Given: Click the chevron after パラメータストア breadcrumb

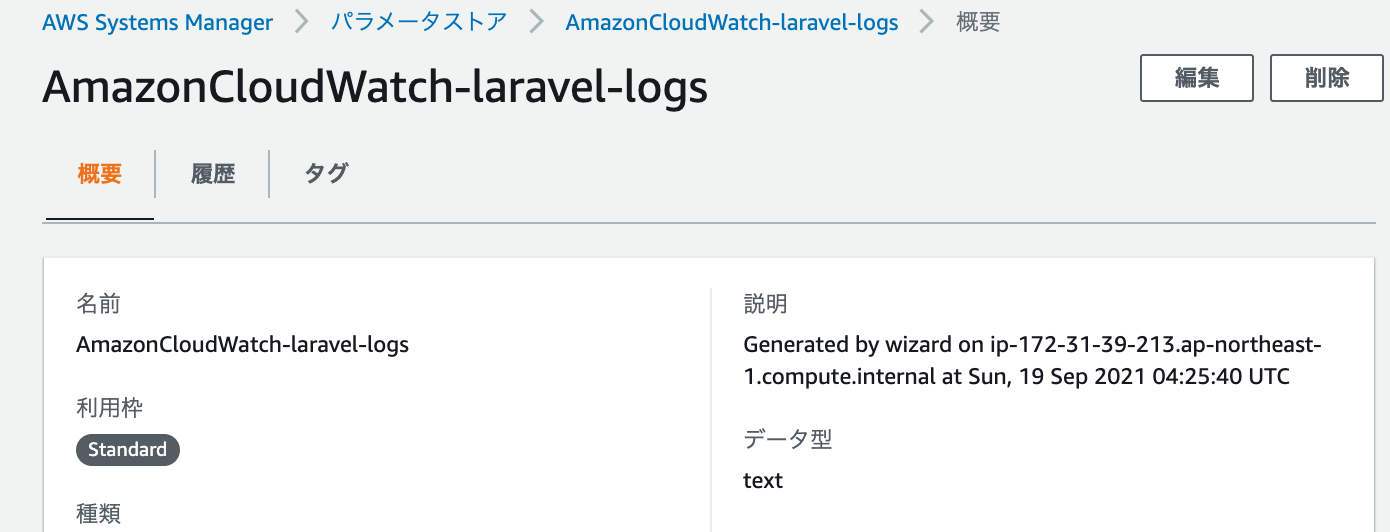Looking at the screenshot, I should (537, 22).
